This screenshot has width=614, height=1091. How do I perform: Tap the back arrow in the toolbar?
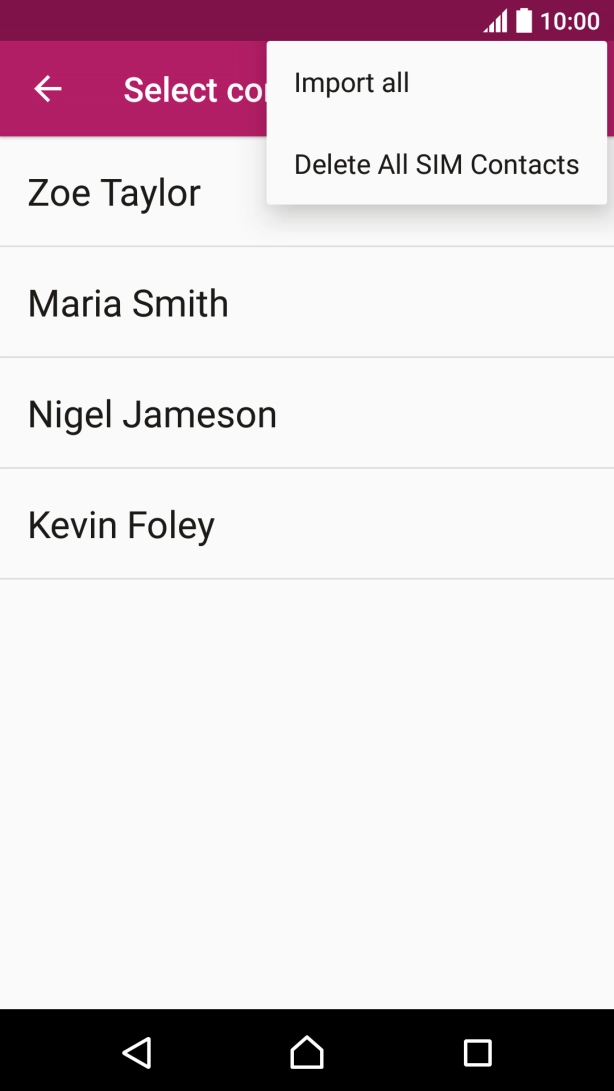pos(48,89)
